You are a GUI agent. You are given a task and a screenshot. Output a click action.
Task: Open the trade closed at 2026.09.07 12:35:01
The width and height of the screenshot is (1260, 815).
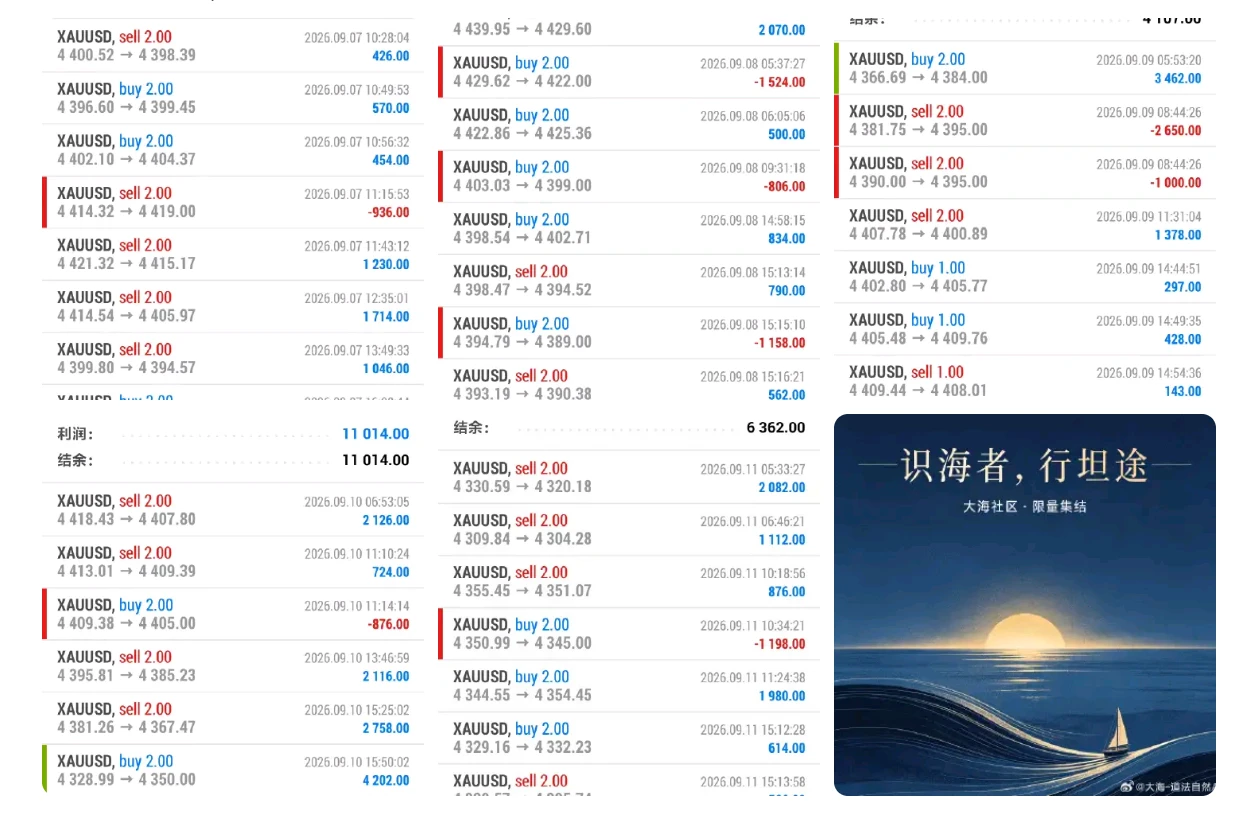pyautogui.click(x=233, y=306)
